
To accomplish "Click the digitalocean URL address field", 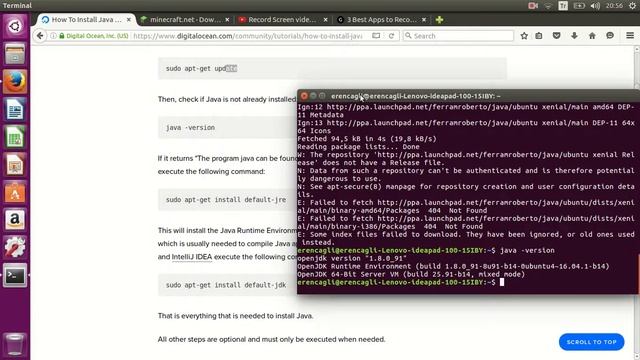I will click(x=247, y=36).
